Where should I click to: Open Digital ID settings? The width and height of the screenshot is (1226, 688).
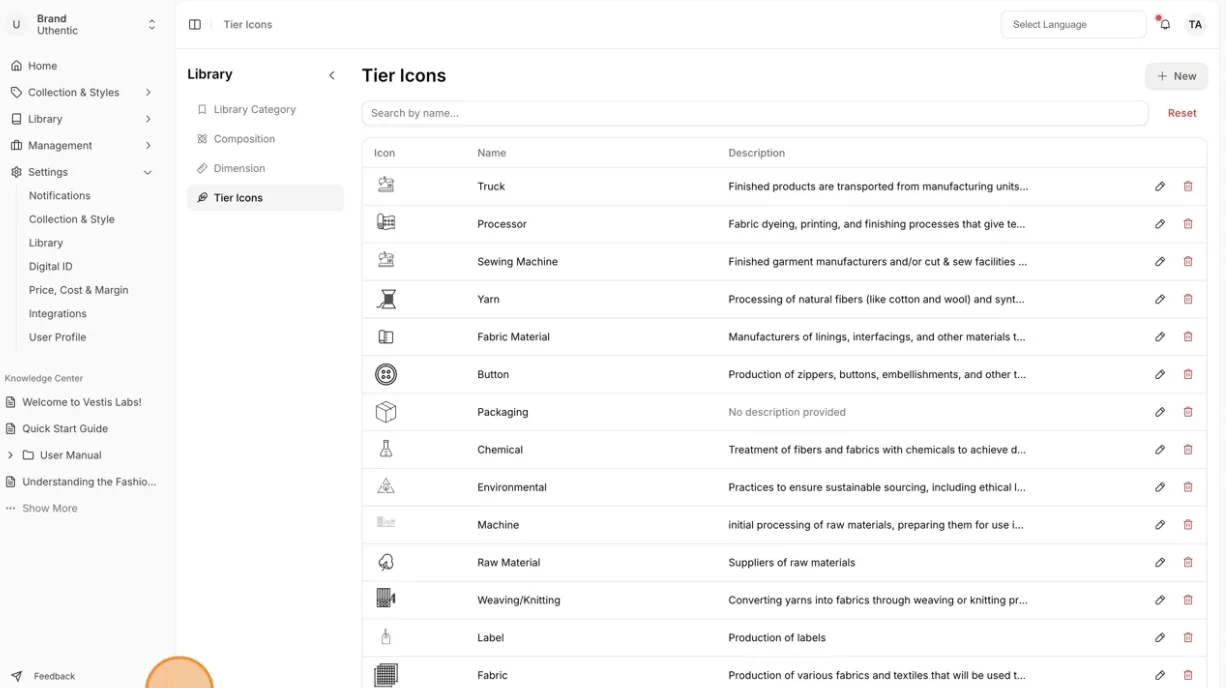pos(51,266)
